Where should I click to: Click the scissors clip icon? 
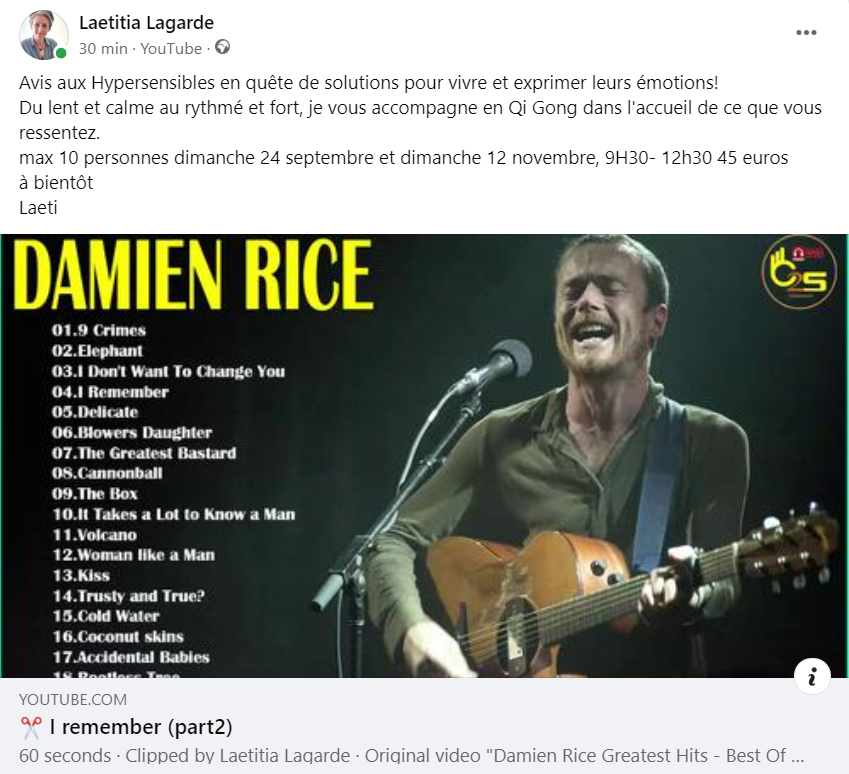[x=30, y=727]
